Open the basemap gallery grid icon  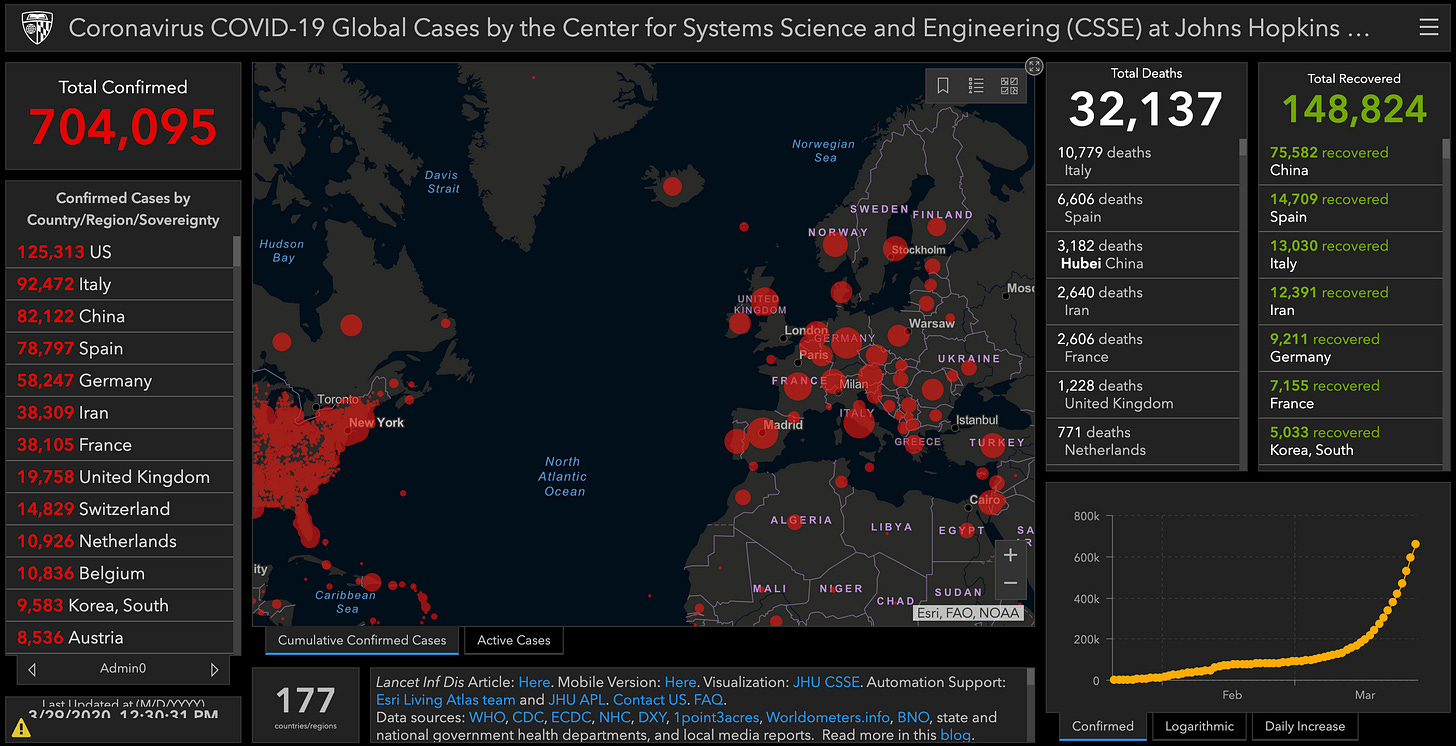(x=1009, y=86)
